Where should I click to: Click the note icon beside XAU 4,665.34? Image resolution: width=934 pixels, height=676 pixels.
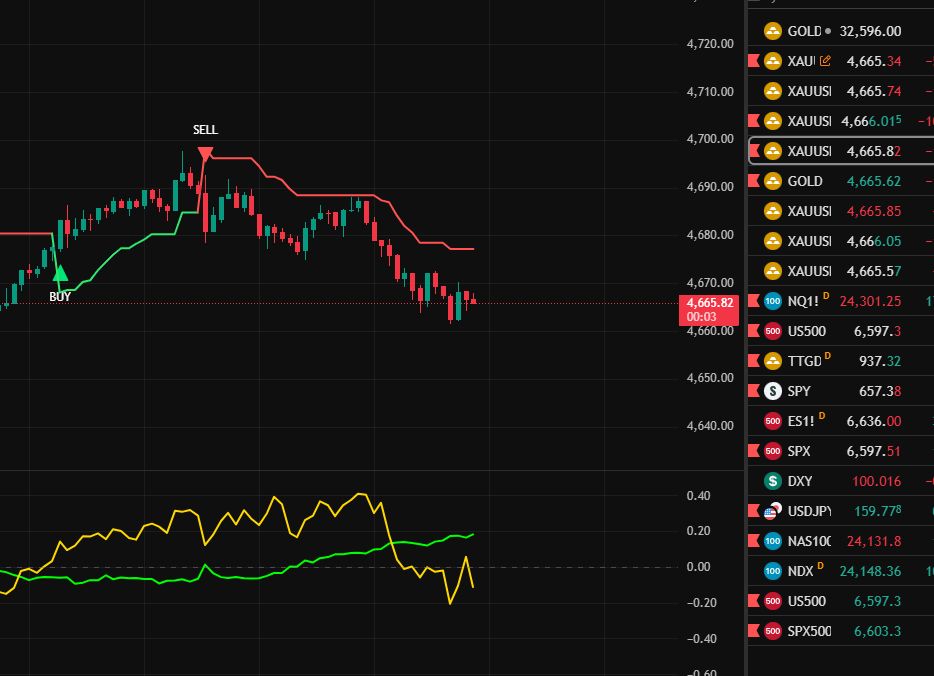pos(825,61)
